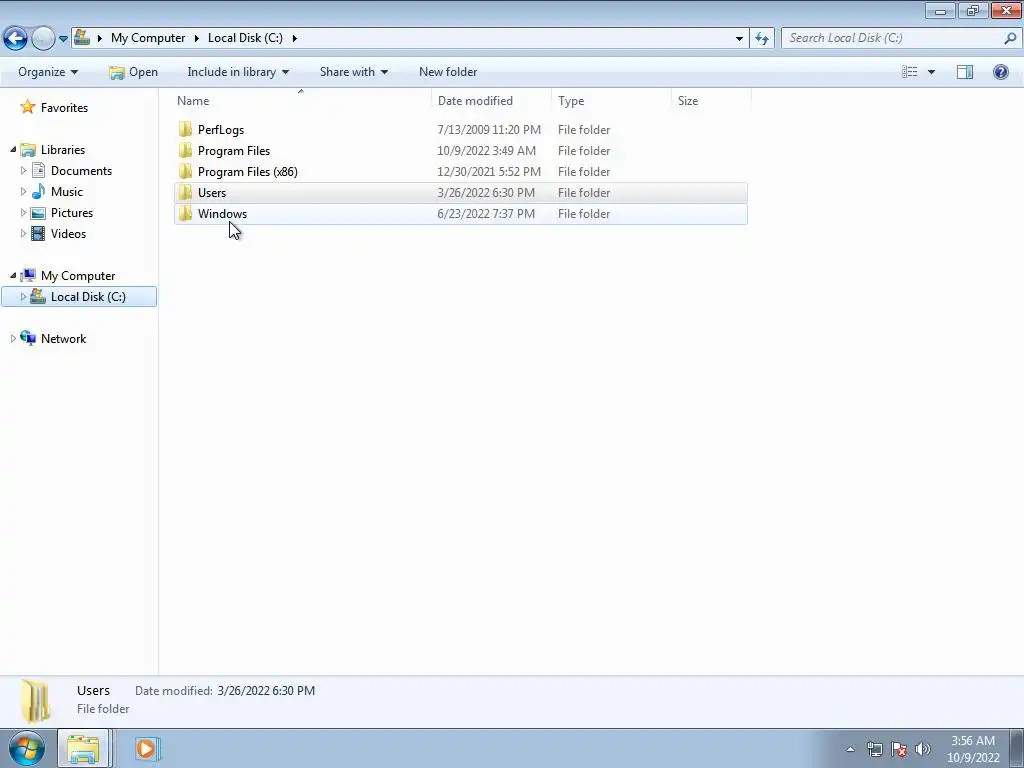The height and width of the screenshot is (768, 1024).
Task: Click the 6/23/2022 7:37 PM date cell
Action: point(486,214)
